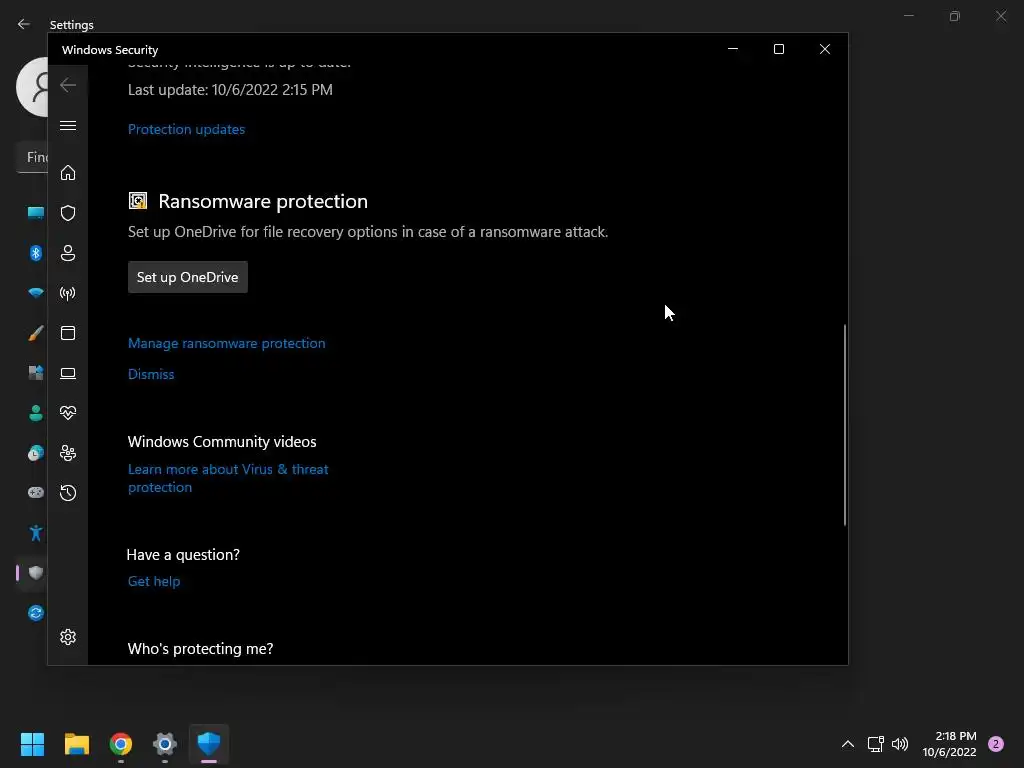
Task: Select Bluetooth & devices icon in Settings
Action: tap(36, 253)
